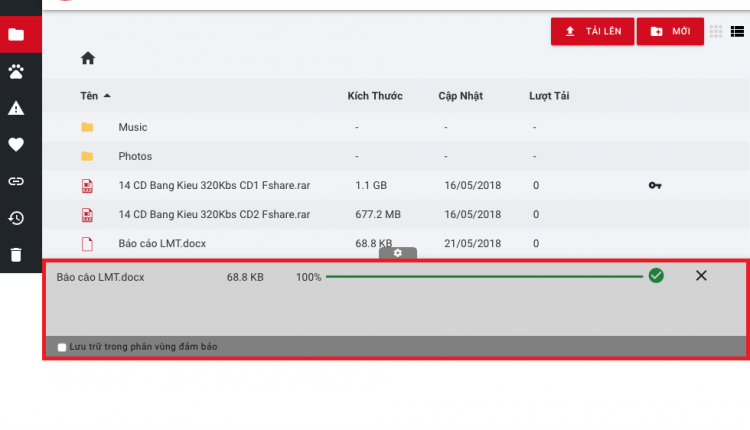Open the Photos folder
Image resolution: width=750 pixels, height=430 pixels.
pyautogui.click(x=135, y=156)
